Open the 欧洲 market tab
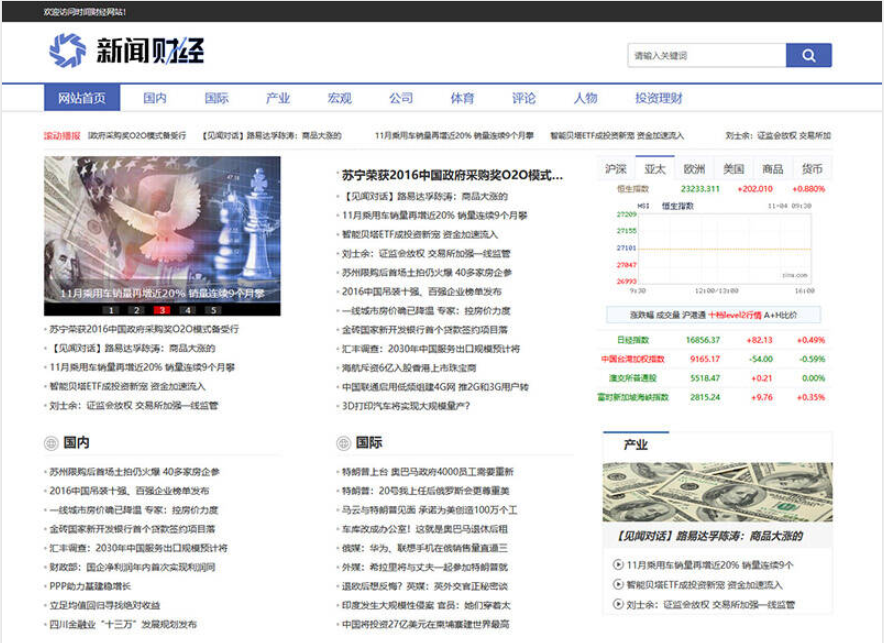 point(694,169)
